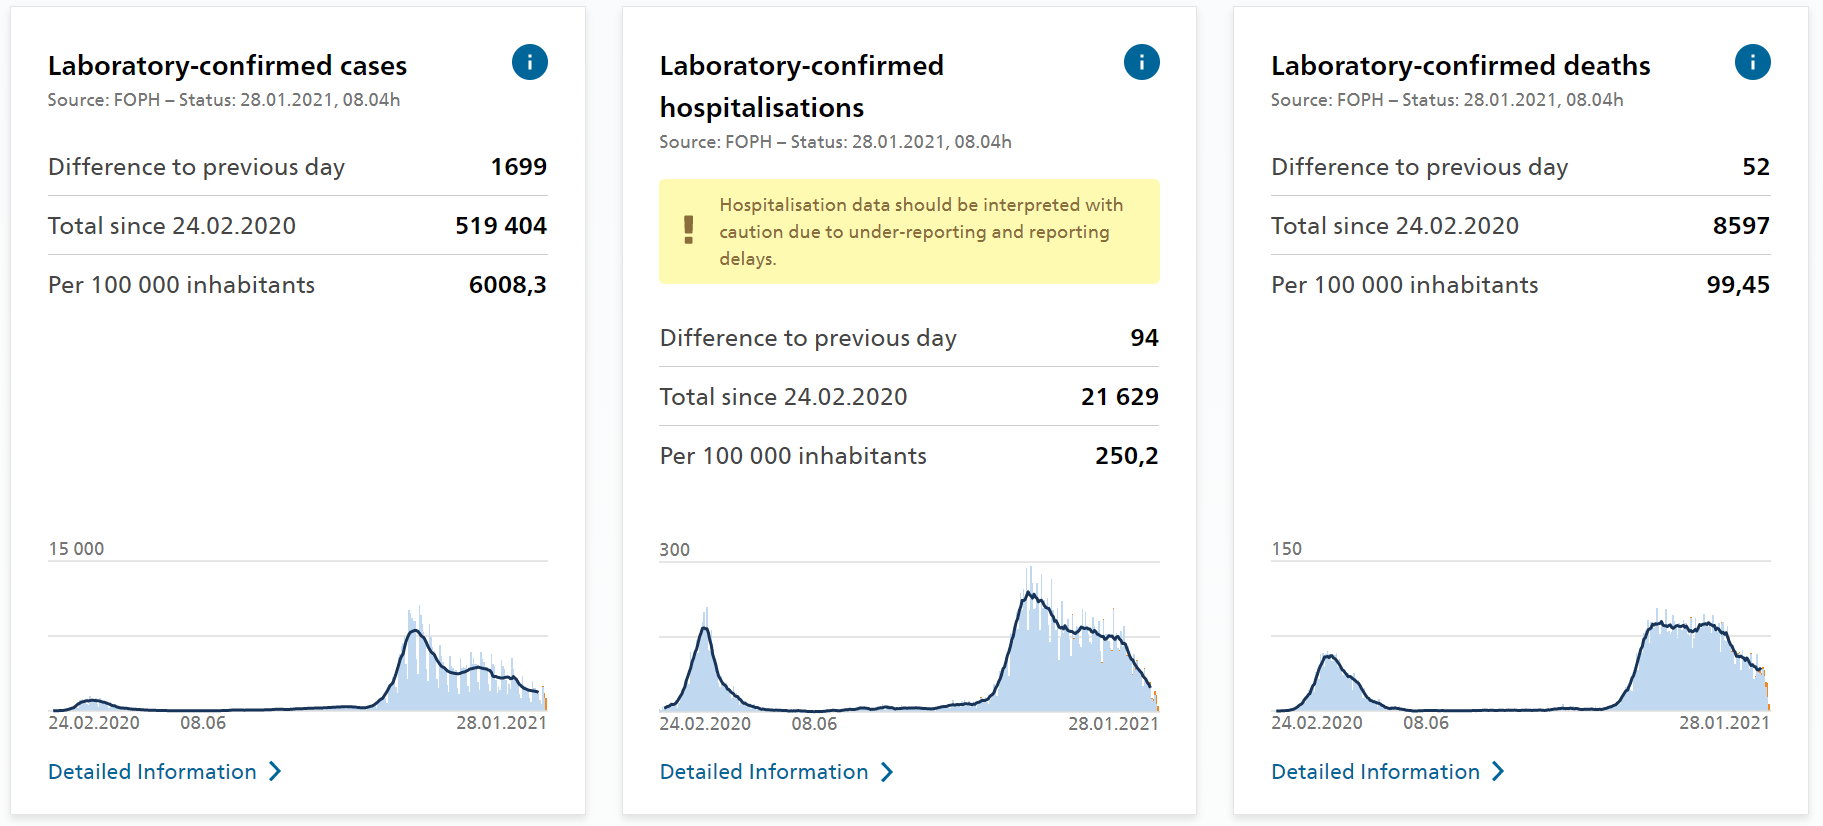Click the hospitalisation data caution message text
This screenshot has width=1823, height=826.
point(920,231)
